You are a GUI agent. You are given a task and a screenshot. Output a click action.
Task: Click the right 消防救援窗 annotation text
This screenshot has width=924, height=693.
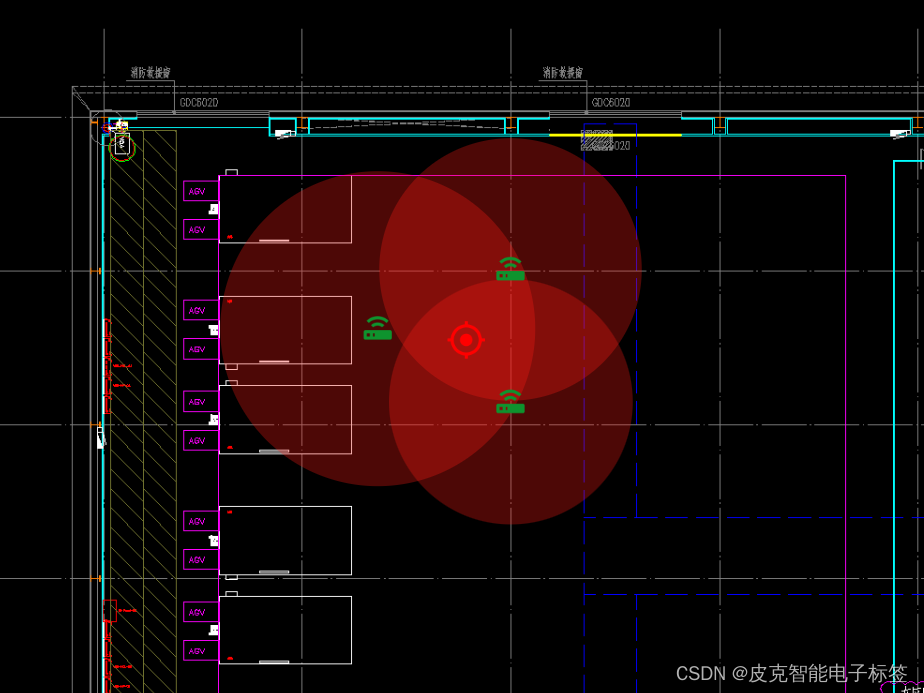tap(563, 72)
